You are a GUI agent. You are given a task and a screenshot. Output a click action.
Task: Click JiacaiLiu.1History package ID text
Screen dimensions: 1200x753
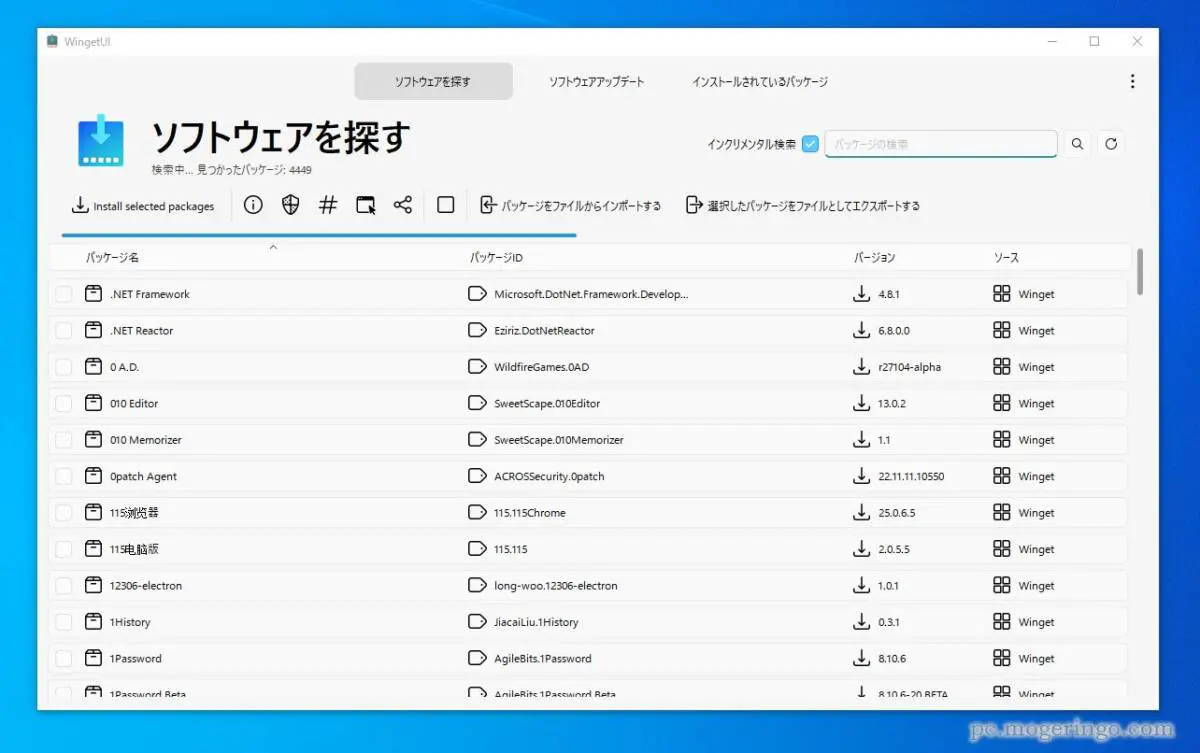pyautogui.click(x=536, y=622)
